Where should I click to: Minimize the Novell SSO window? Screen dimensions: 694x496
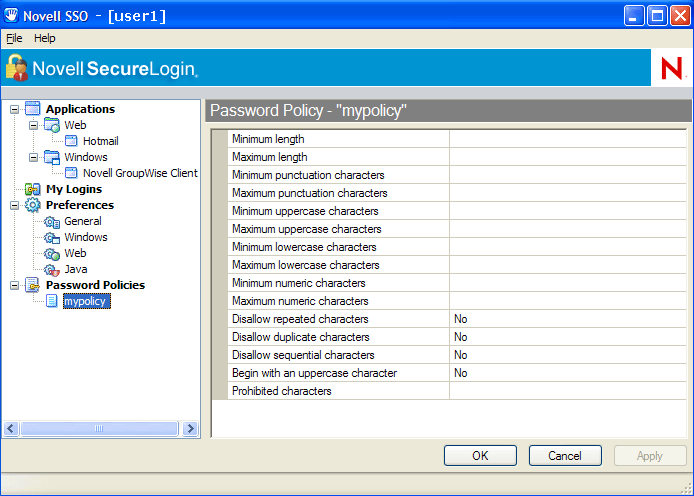(x=634, y=16)
